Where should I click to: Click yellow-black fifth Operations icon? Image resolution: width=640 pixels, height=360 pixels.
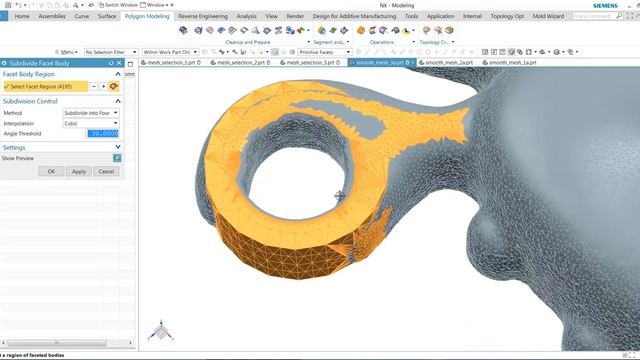tap(406, 30)
